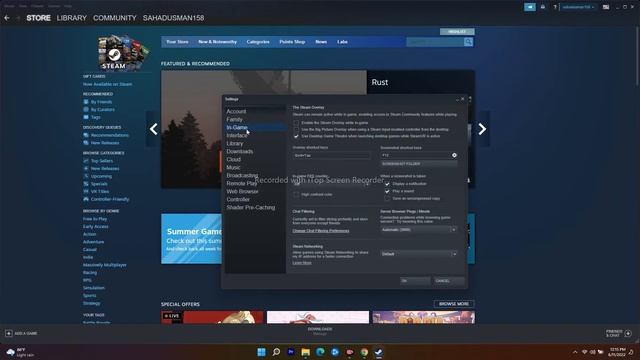
Task: Toggle High contrast color checkbox
Action: pos(296,194)
